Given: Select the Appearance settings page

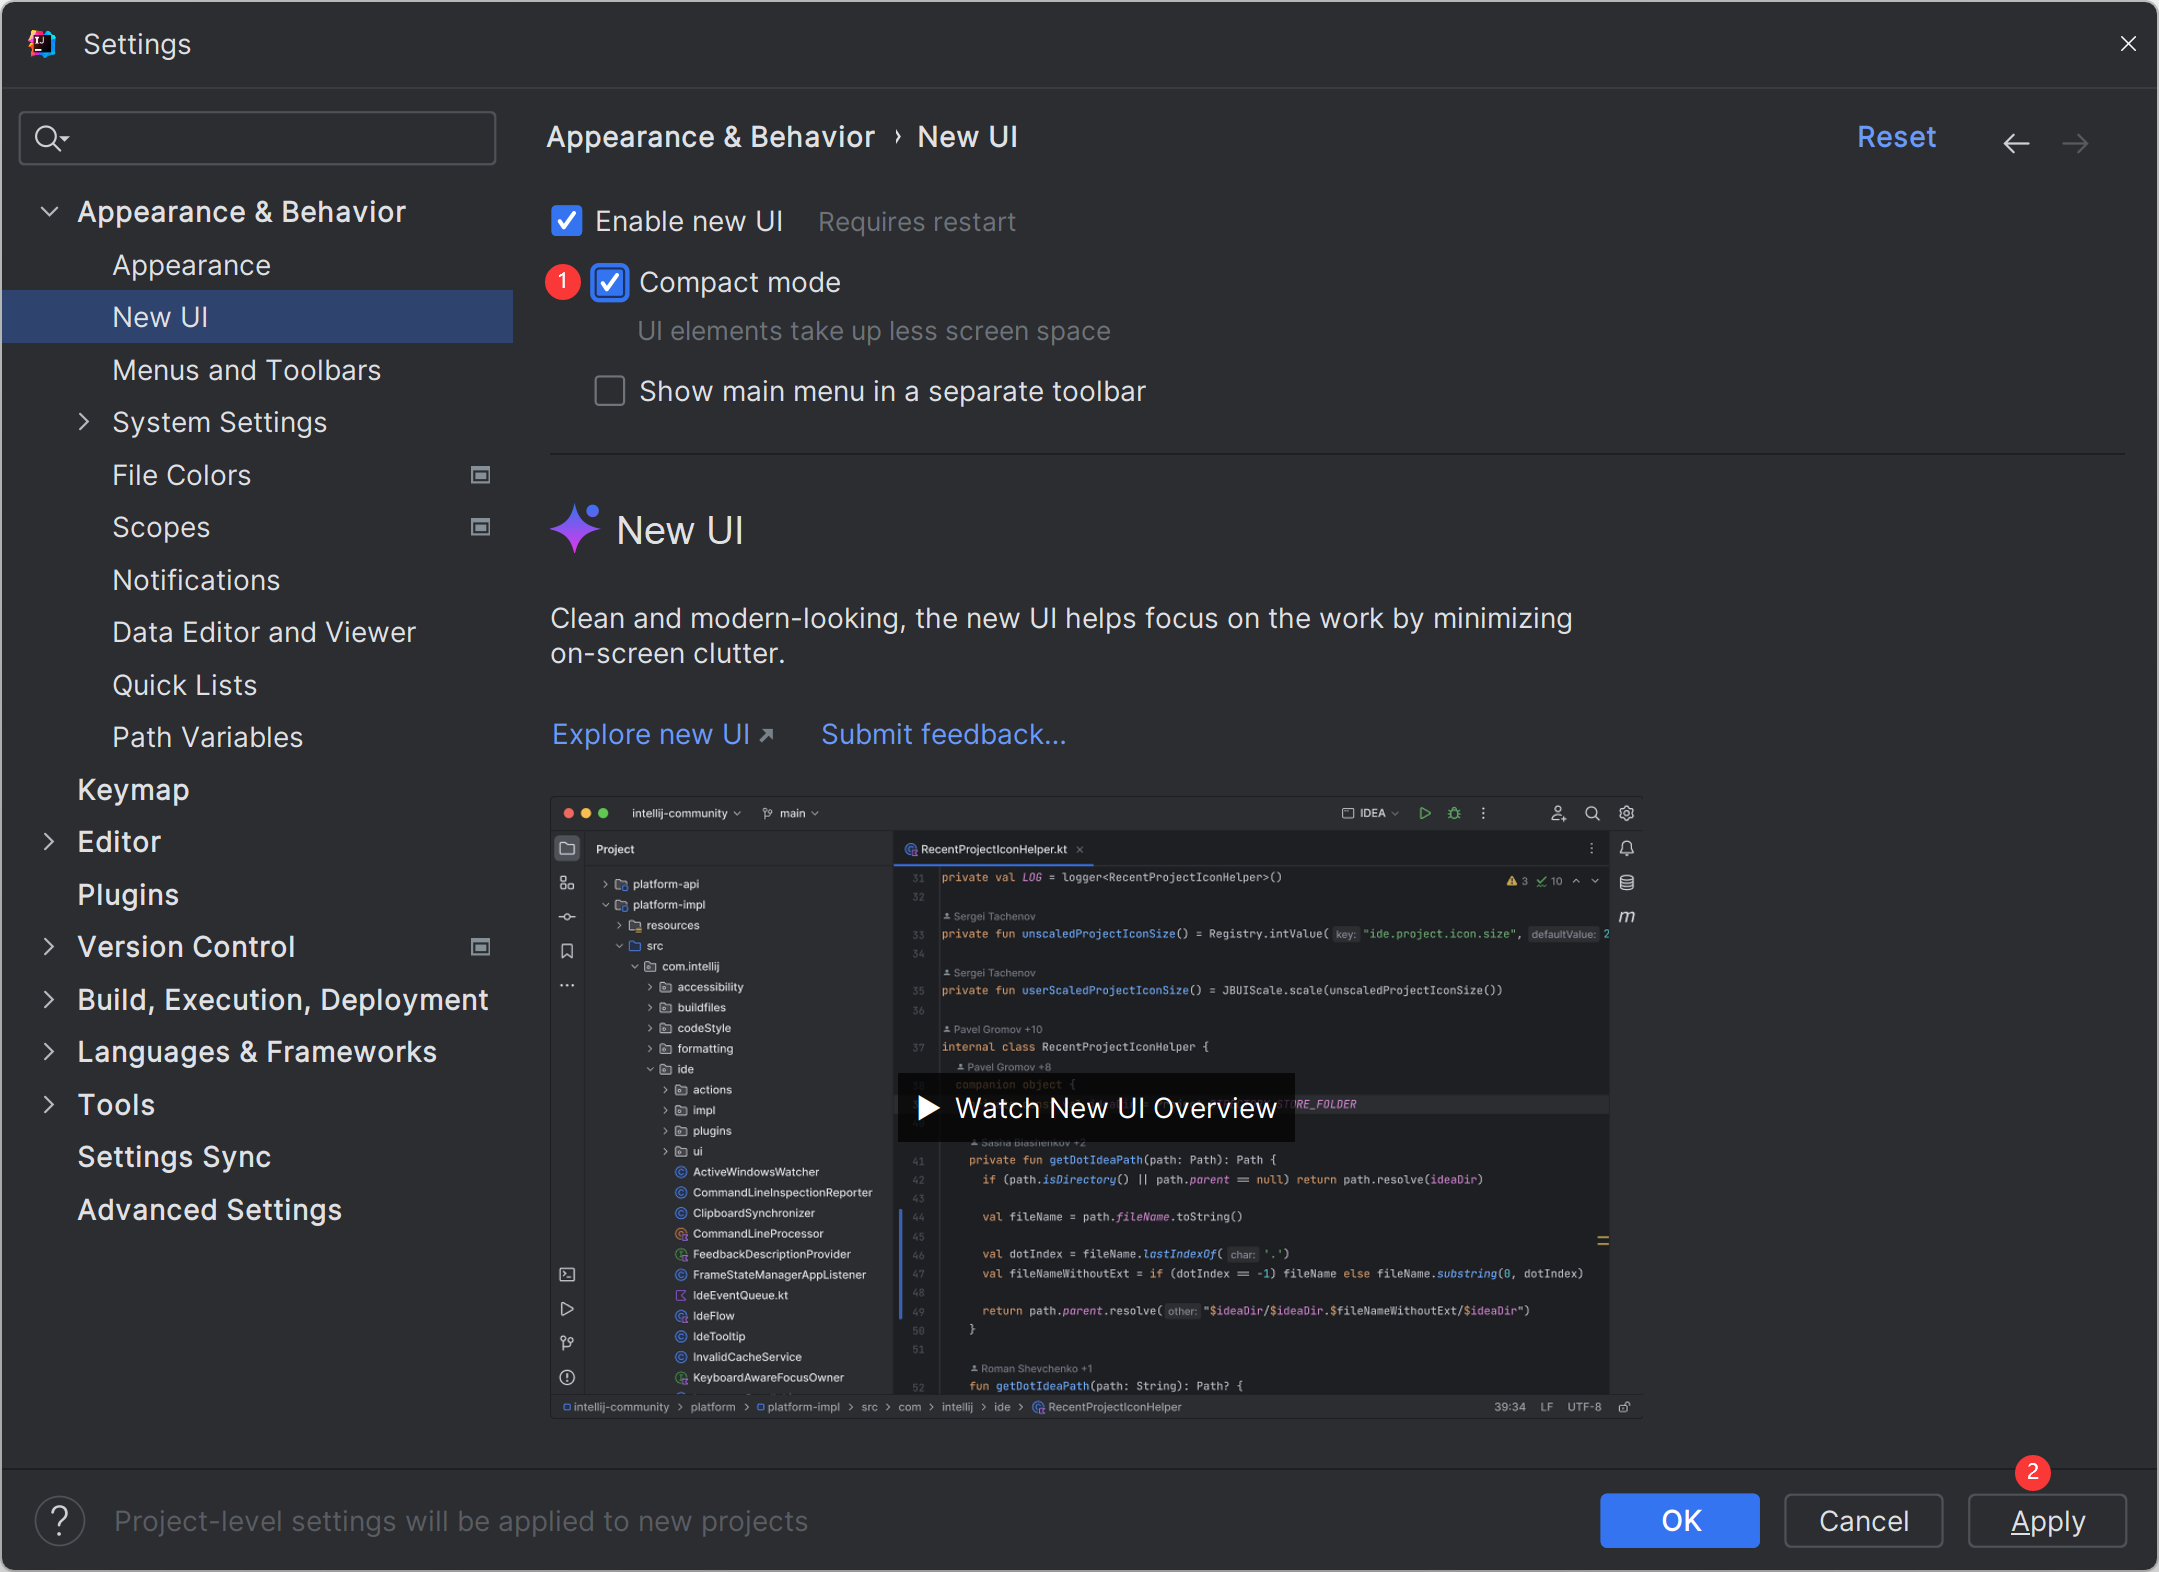Looking at the screenshot, I should (x=191, y=265).
